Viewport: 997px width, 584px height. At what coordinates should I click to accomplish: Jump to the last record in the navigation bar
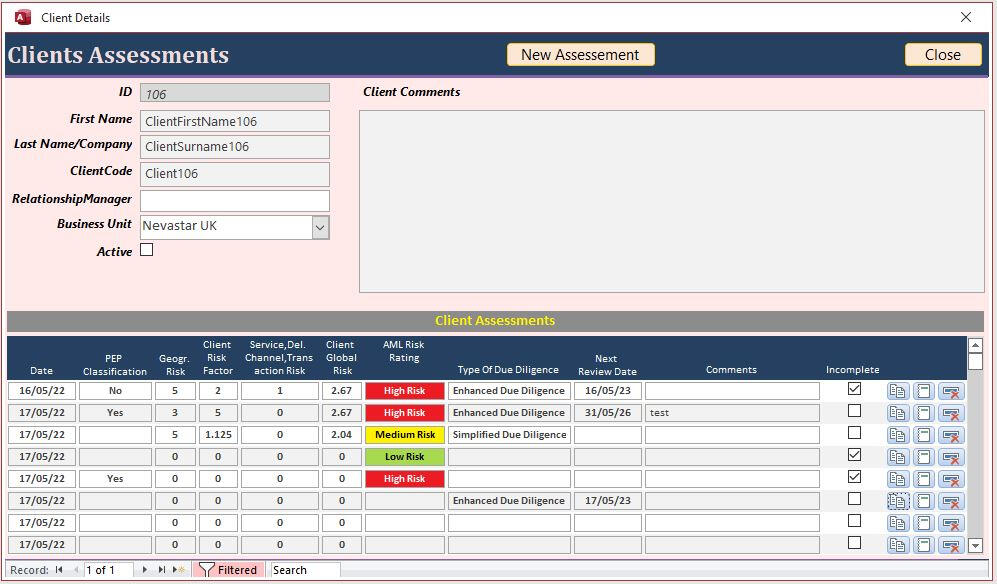[x=162, y=570]
